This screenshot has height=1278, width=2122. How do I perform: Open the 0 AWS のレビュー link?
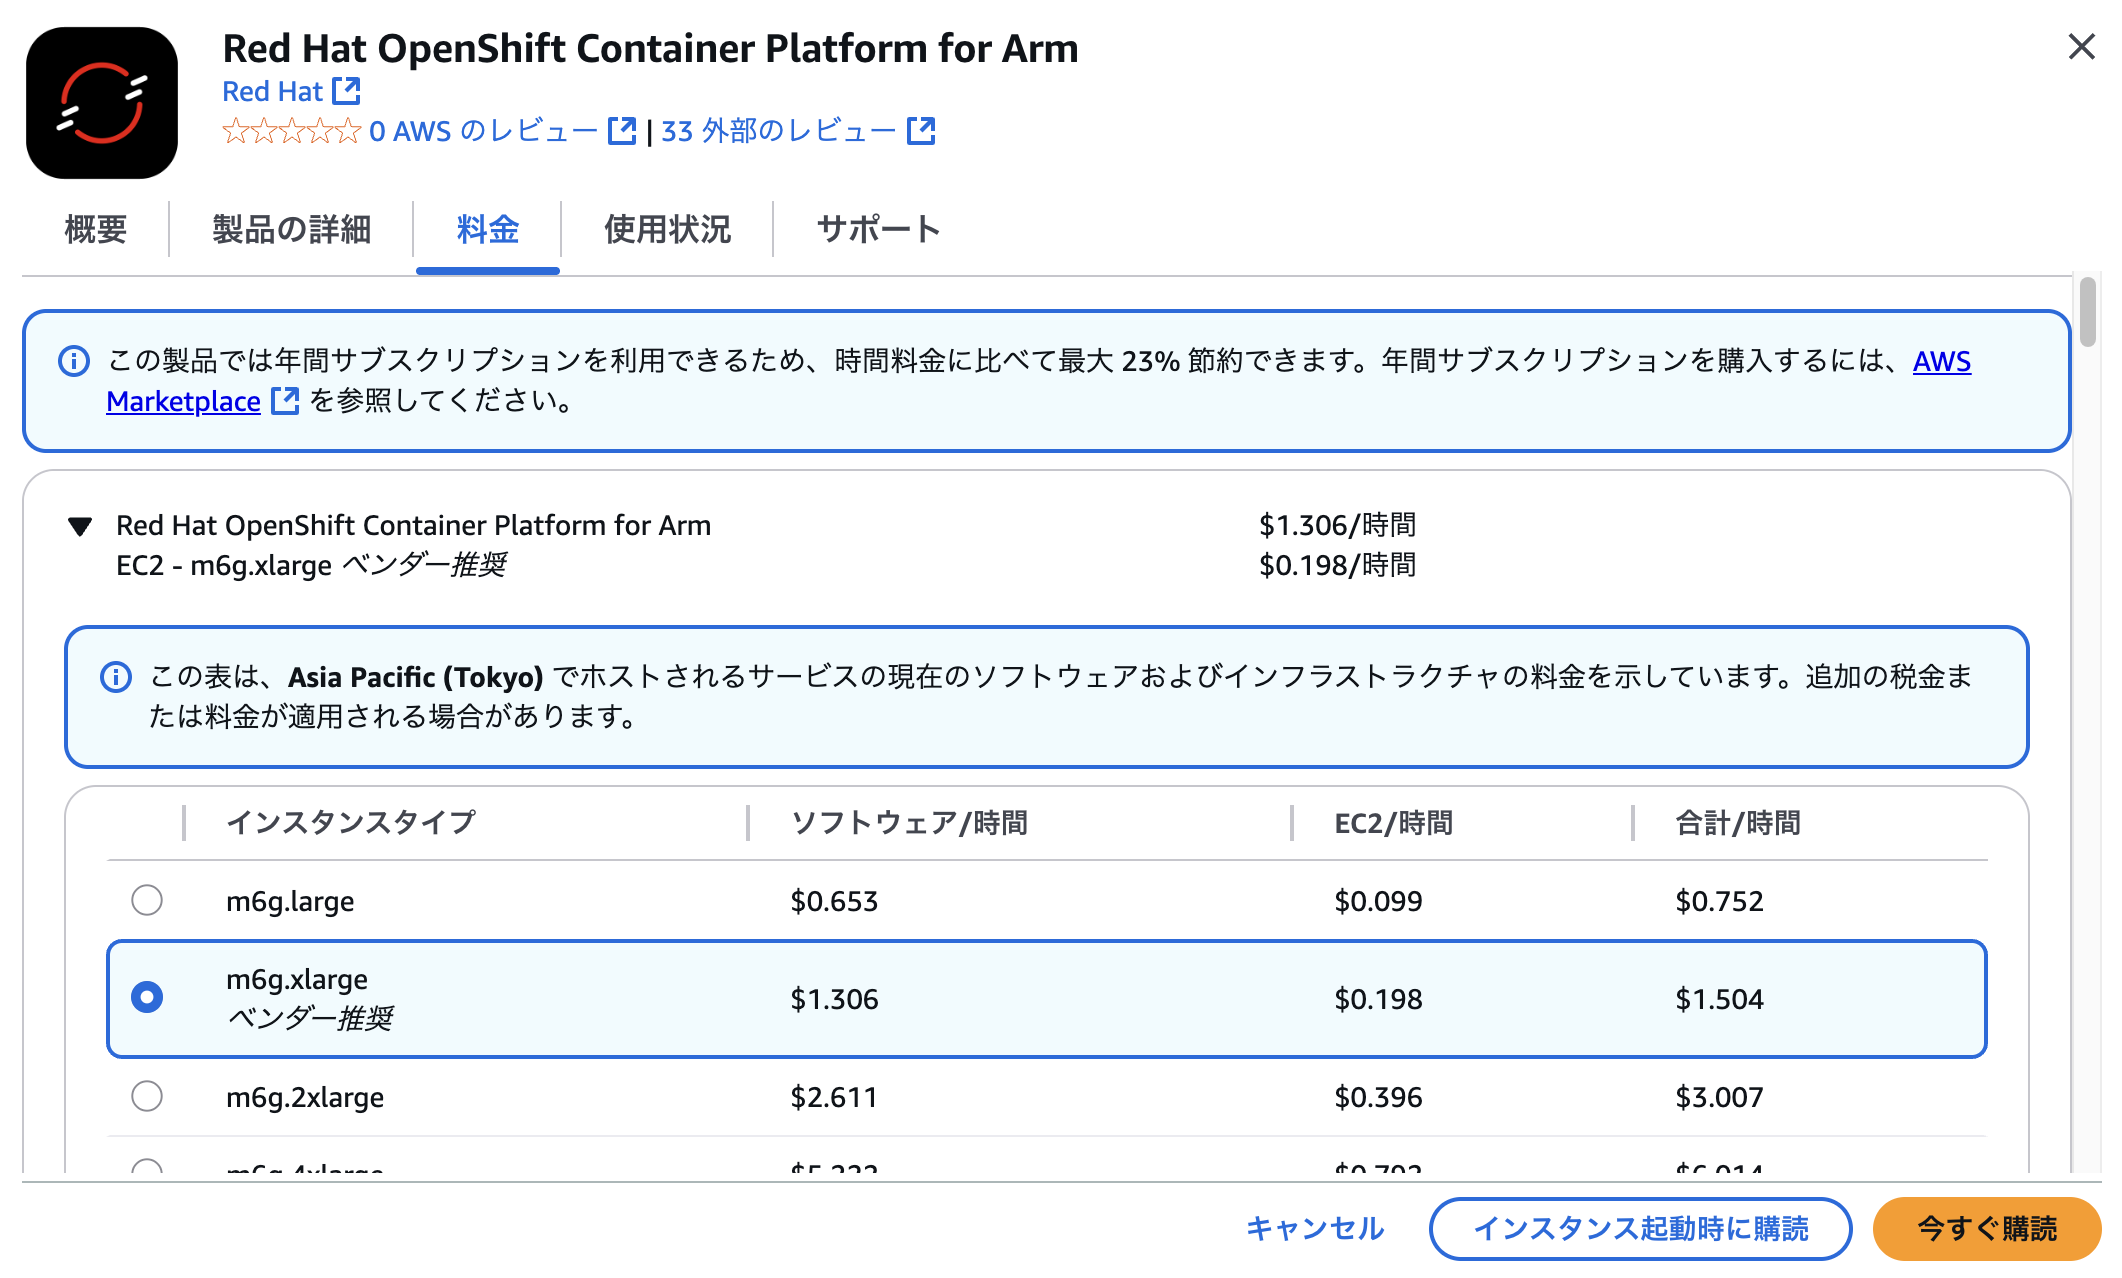point(483,131)
